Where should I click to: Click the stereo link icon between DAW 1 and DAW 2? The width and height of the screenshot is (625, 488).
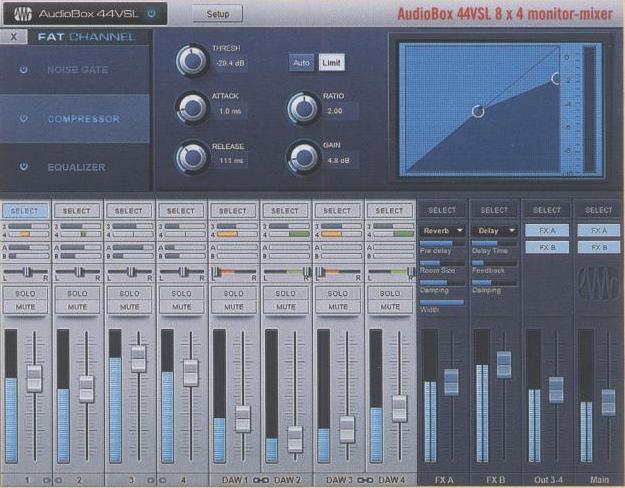coord(261,480)
